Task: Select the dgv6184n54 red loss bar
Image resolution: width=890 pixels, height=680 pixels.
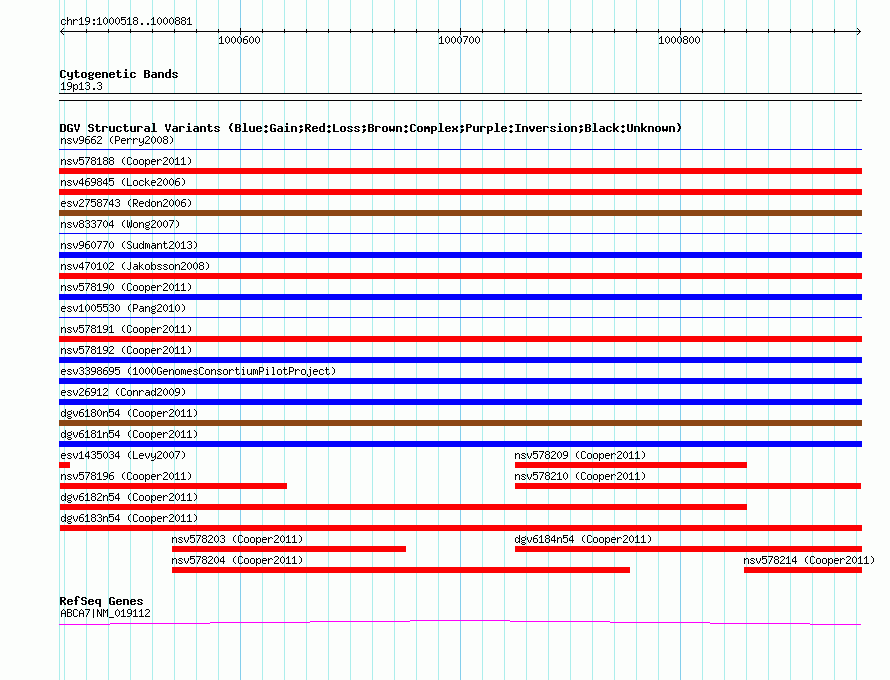Action: coord(689,549)
